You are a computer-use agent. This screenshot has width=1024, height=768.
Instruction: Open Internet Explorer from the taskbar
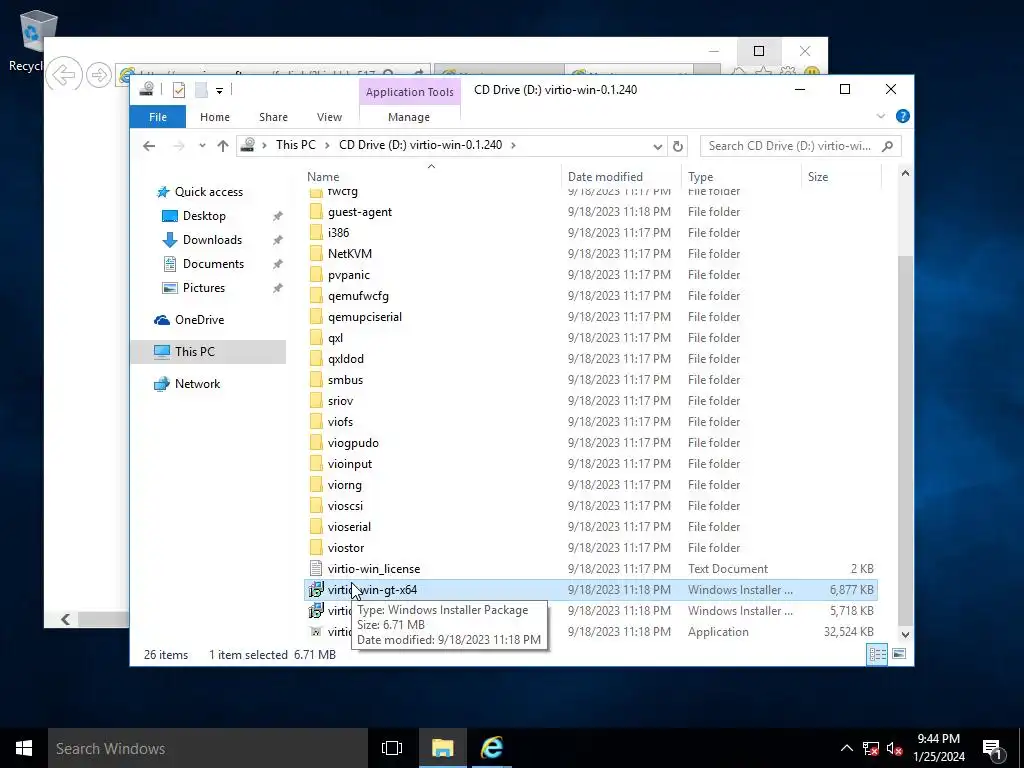[491, 748]
